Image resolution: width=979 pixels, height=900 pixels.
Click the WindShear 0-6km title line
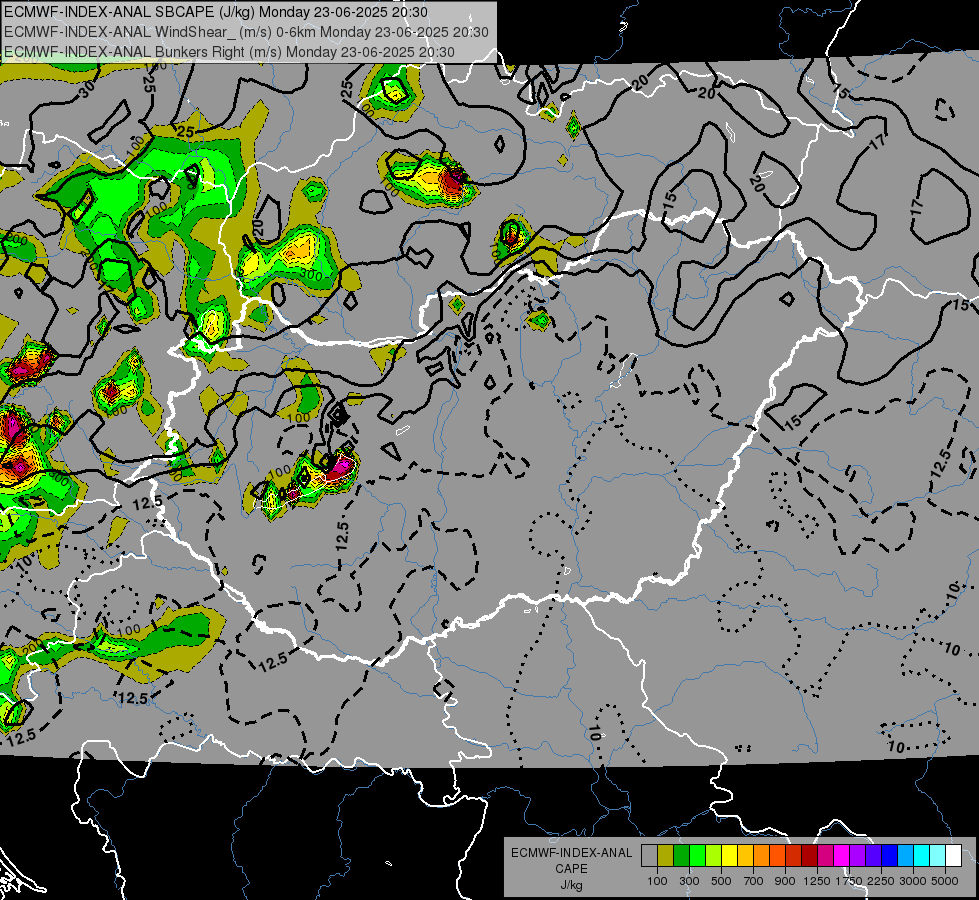[x=246, y=32]
